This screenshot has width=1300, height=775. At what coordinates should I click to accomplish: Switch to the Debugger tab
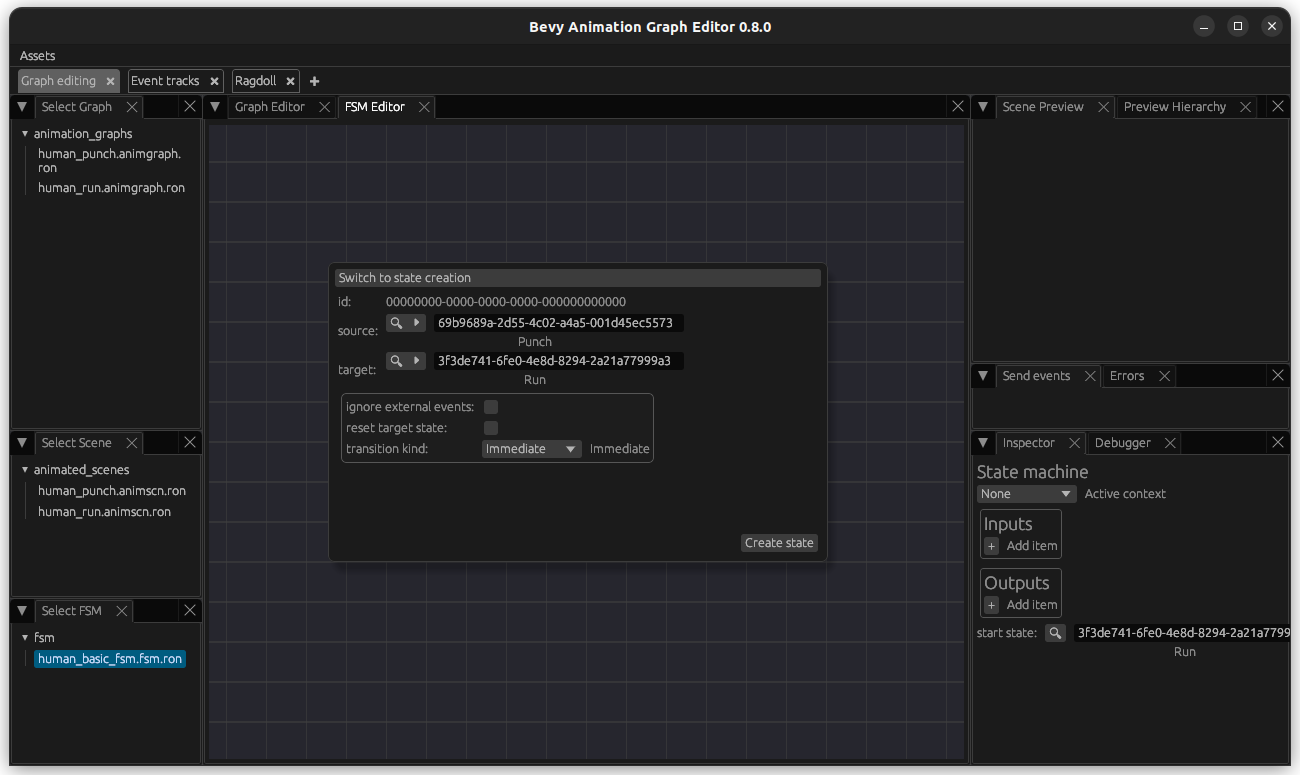pyautogui.click(x=1122, y=443)
